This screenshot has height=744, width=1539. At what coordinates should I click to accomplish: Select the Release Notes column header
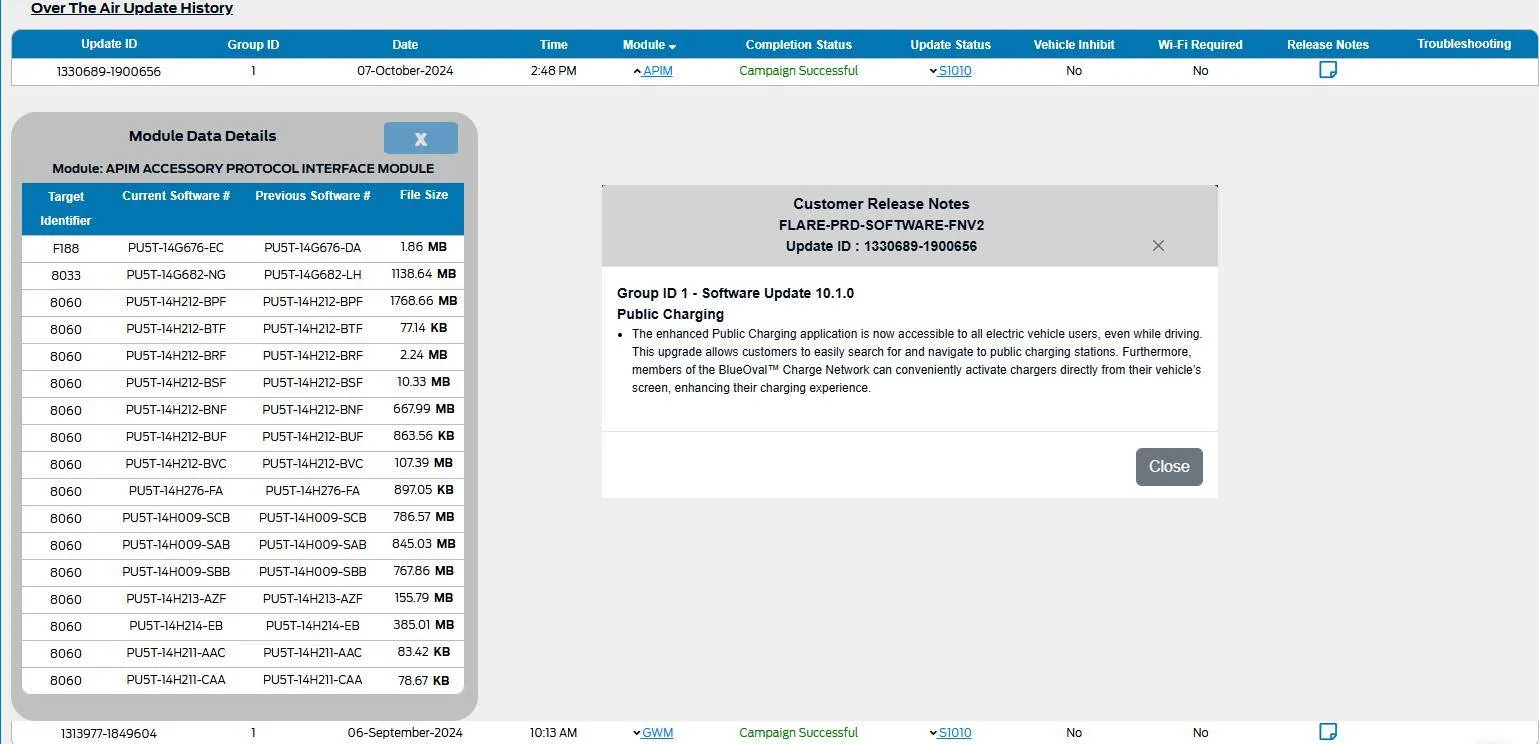[1328, 45]
